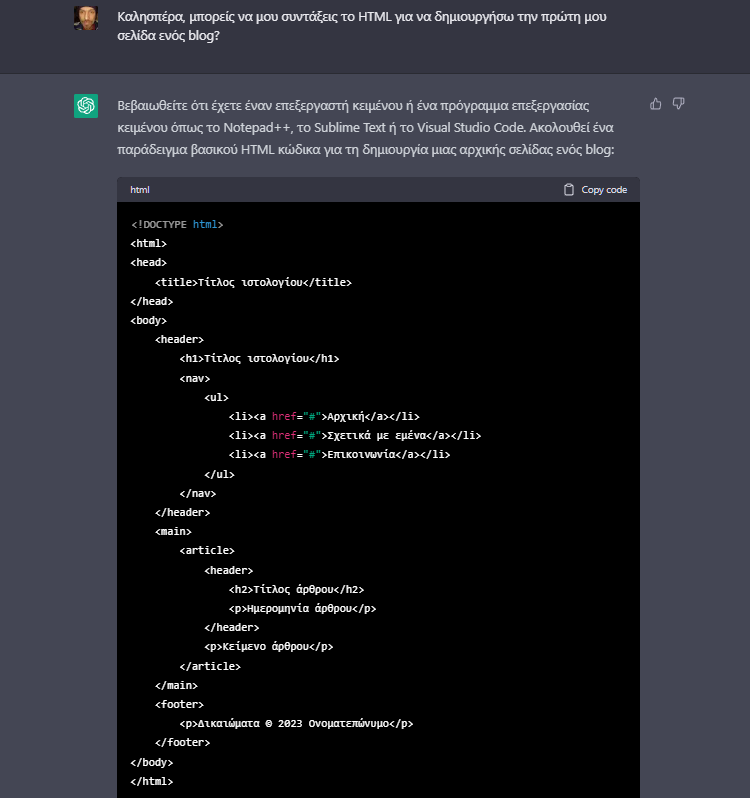
Task: Click the Ημερομηνία άρθρου paragraph code line
Action: (303, 609)
